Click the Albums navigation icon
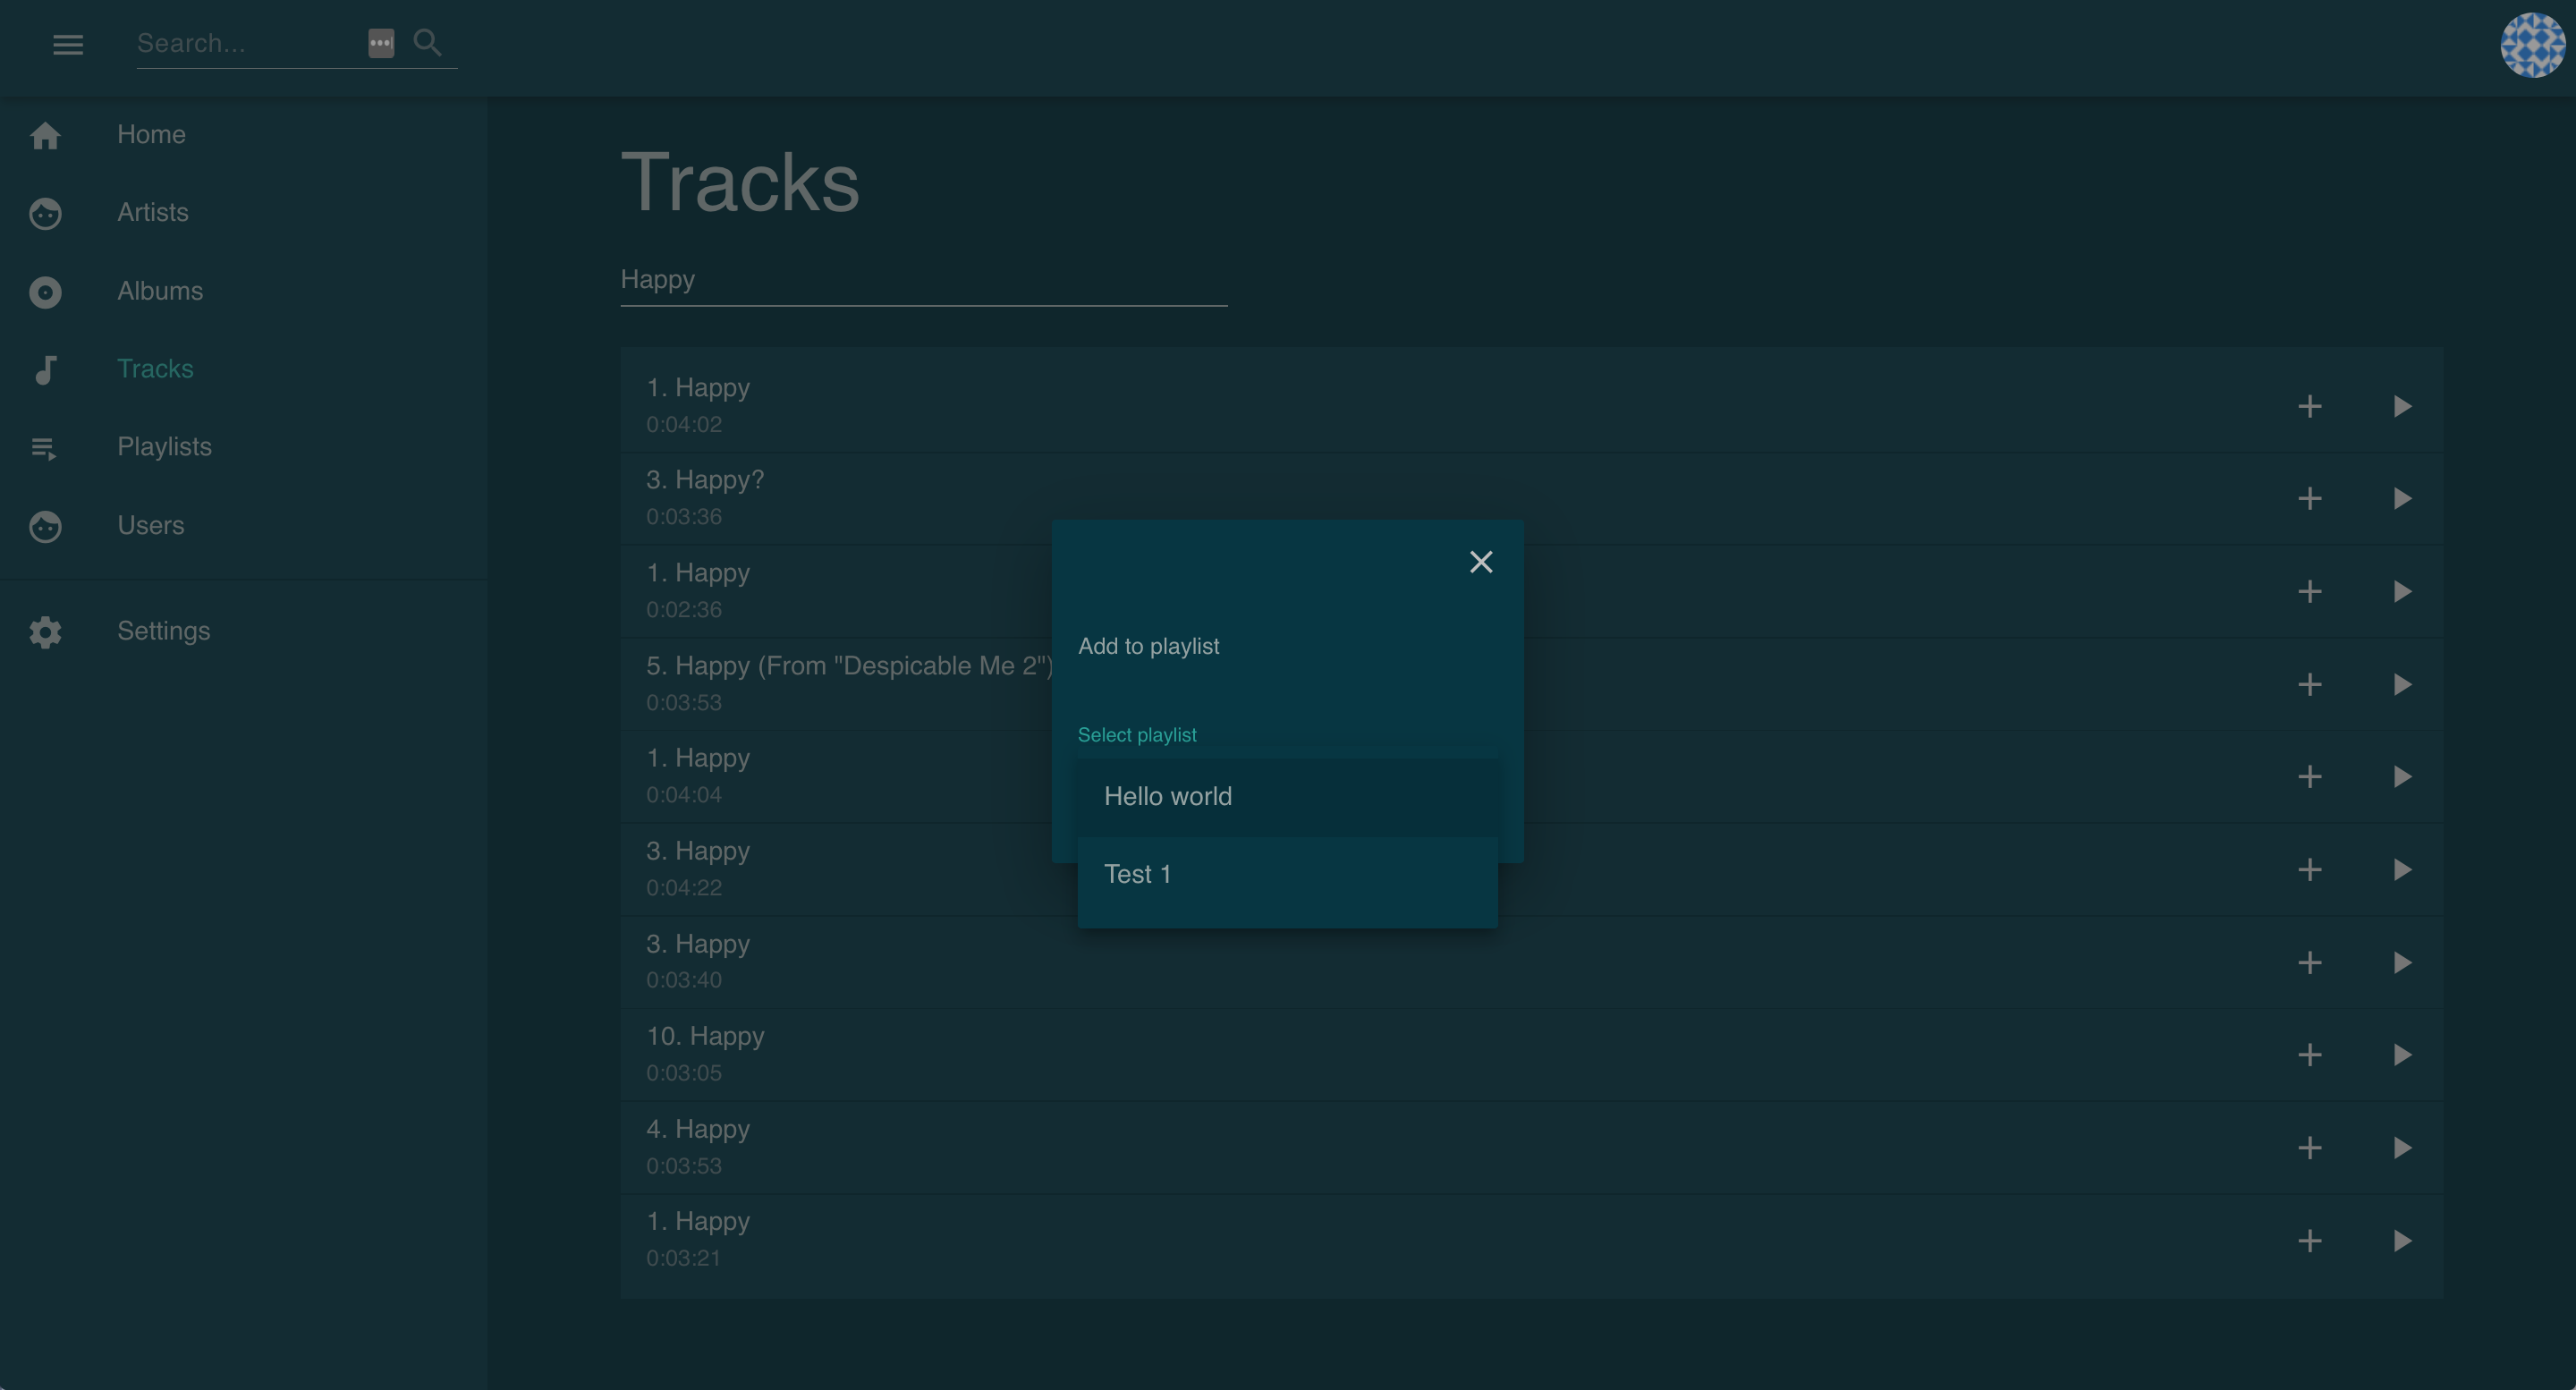The width and height of the screenshot is (2576, 1390). [x=47, y=291]
